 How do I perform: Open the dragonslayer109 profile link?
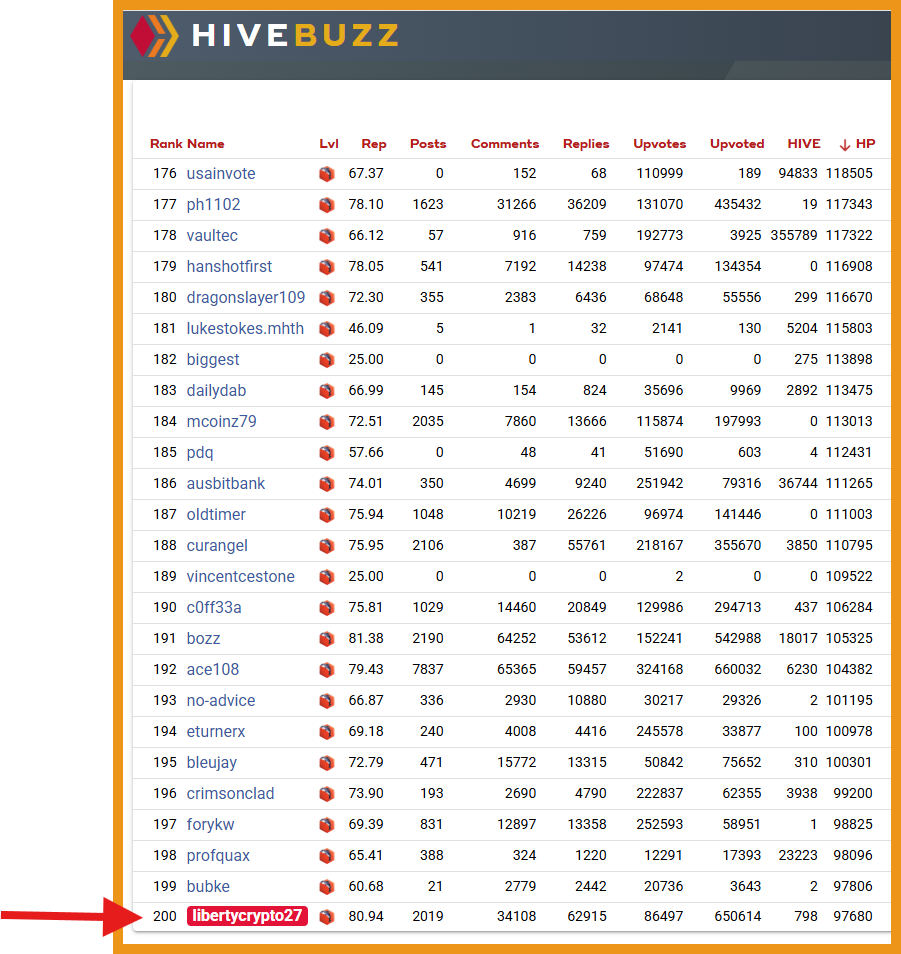(246, 298)
